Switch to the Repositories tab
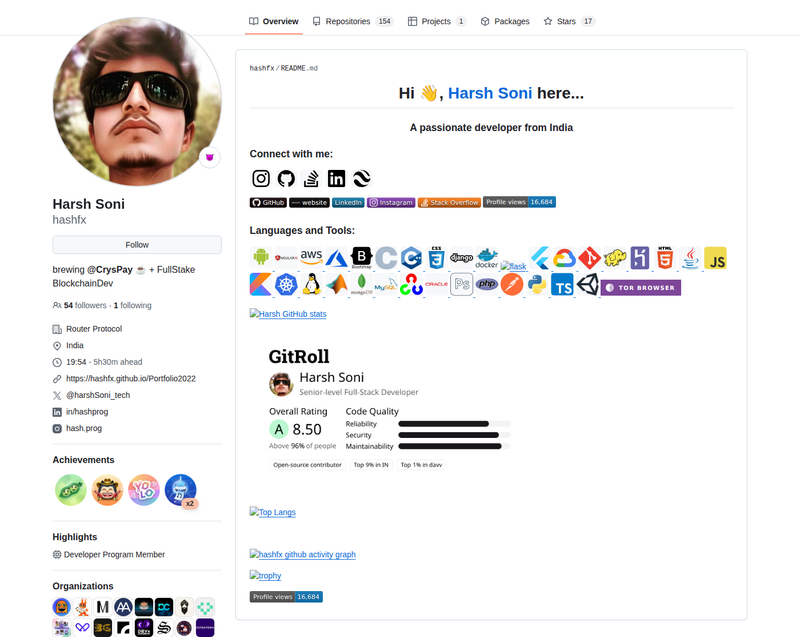This screenshot has height=637, width=800. [353, 21]
